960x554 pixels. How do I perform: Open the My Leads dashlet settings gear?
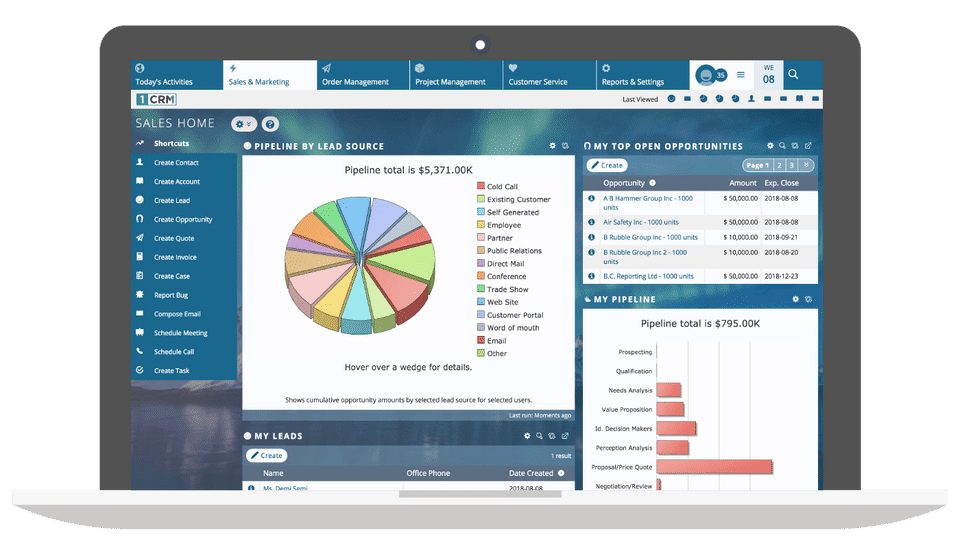[527, 436]
